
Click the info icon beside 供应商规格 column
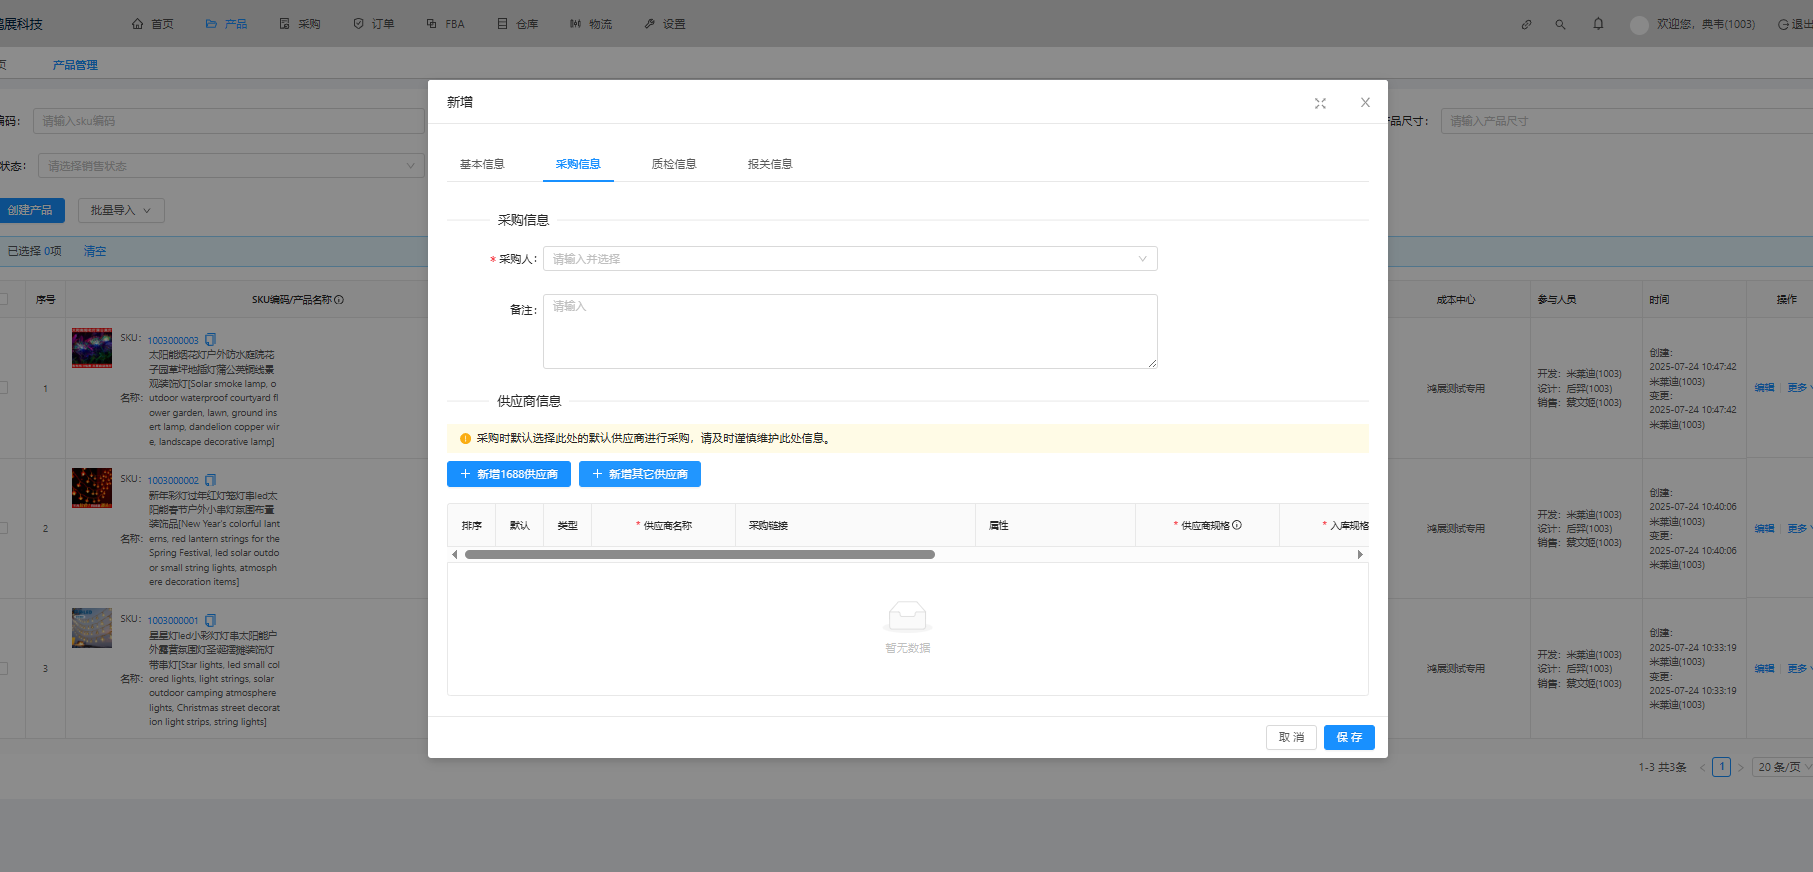(x=1237, y=525)
